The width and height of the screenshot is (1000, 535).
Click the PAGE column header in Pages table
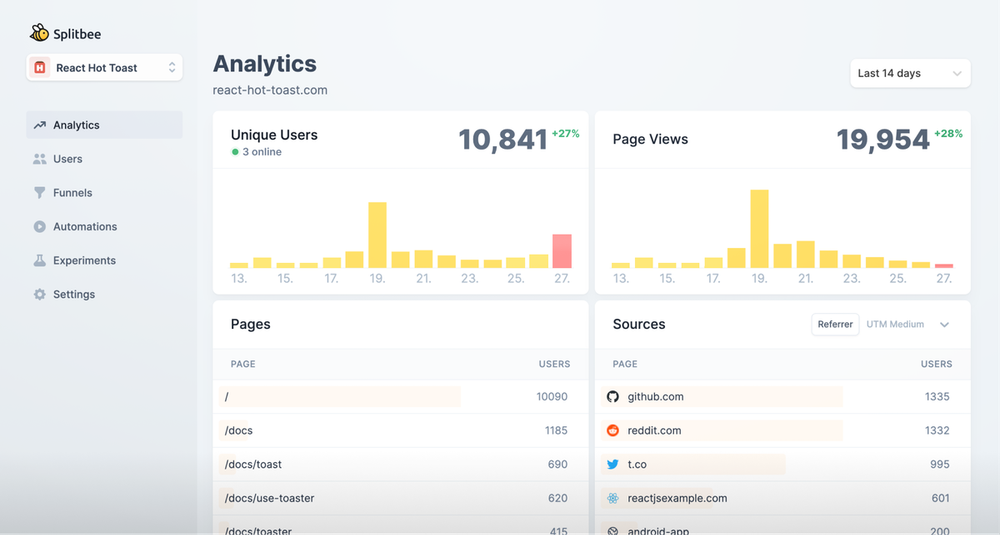pos(243,364)
